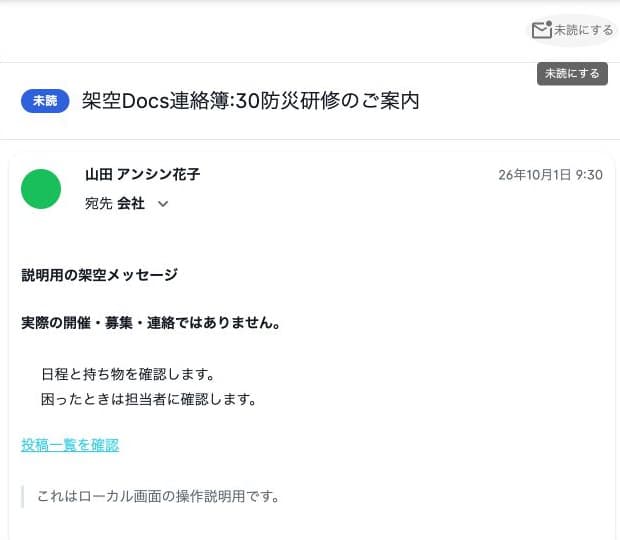This screenshot has height=540, width=620.
Task: Click sender name 山田 アンシン花子
Action: [x=142, y=174]
